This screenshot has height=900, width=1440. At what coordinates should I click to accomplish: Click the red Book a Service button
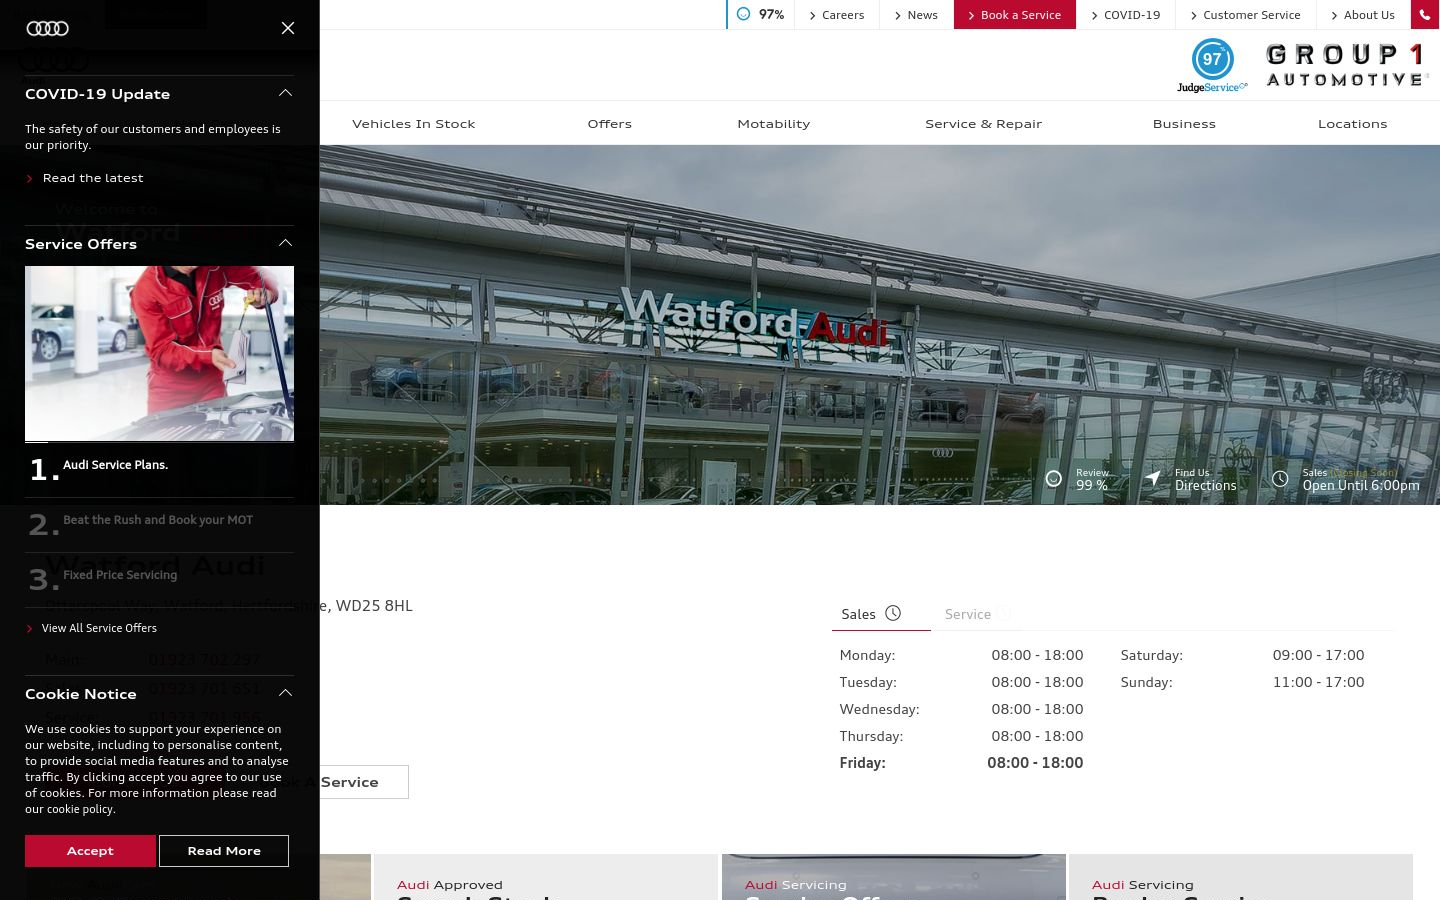[x=1015, y=15]
